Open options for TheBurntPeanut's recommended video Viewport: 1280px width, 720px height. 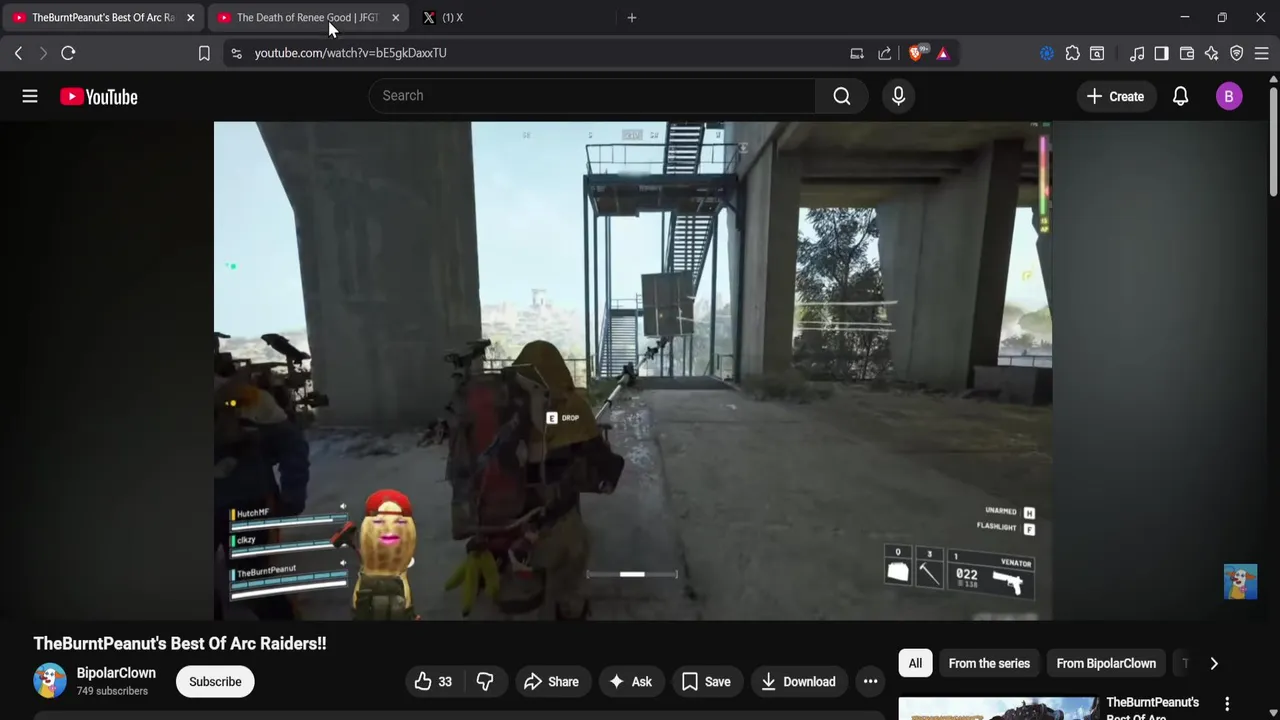point(1227,705)
